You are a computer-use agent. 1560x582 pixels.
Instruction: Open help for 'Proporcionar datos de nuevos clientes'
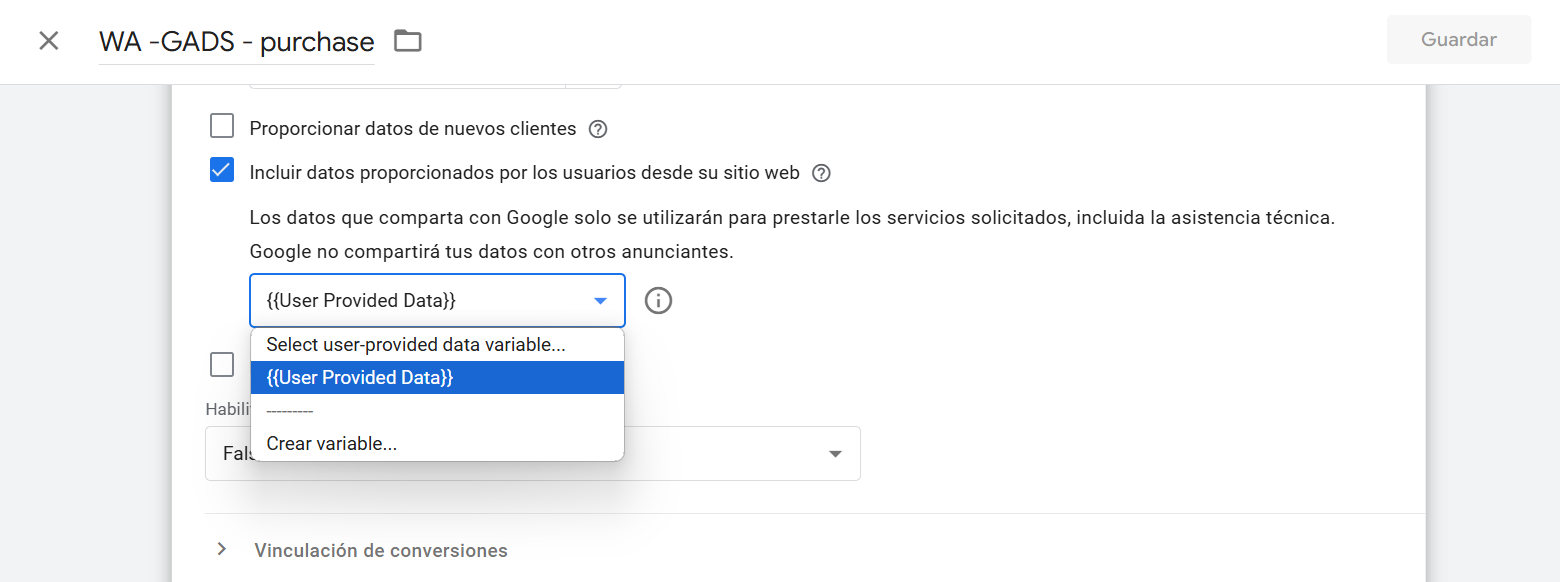coord(598,129)
